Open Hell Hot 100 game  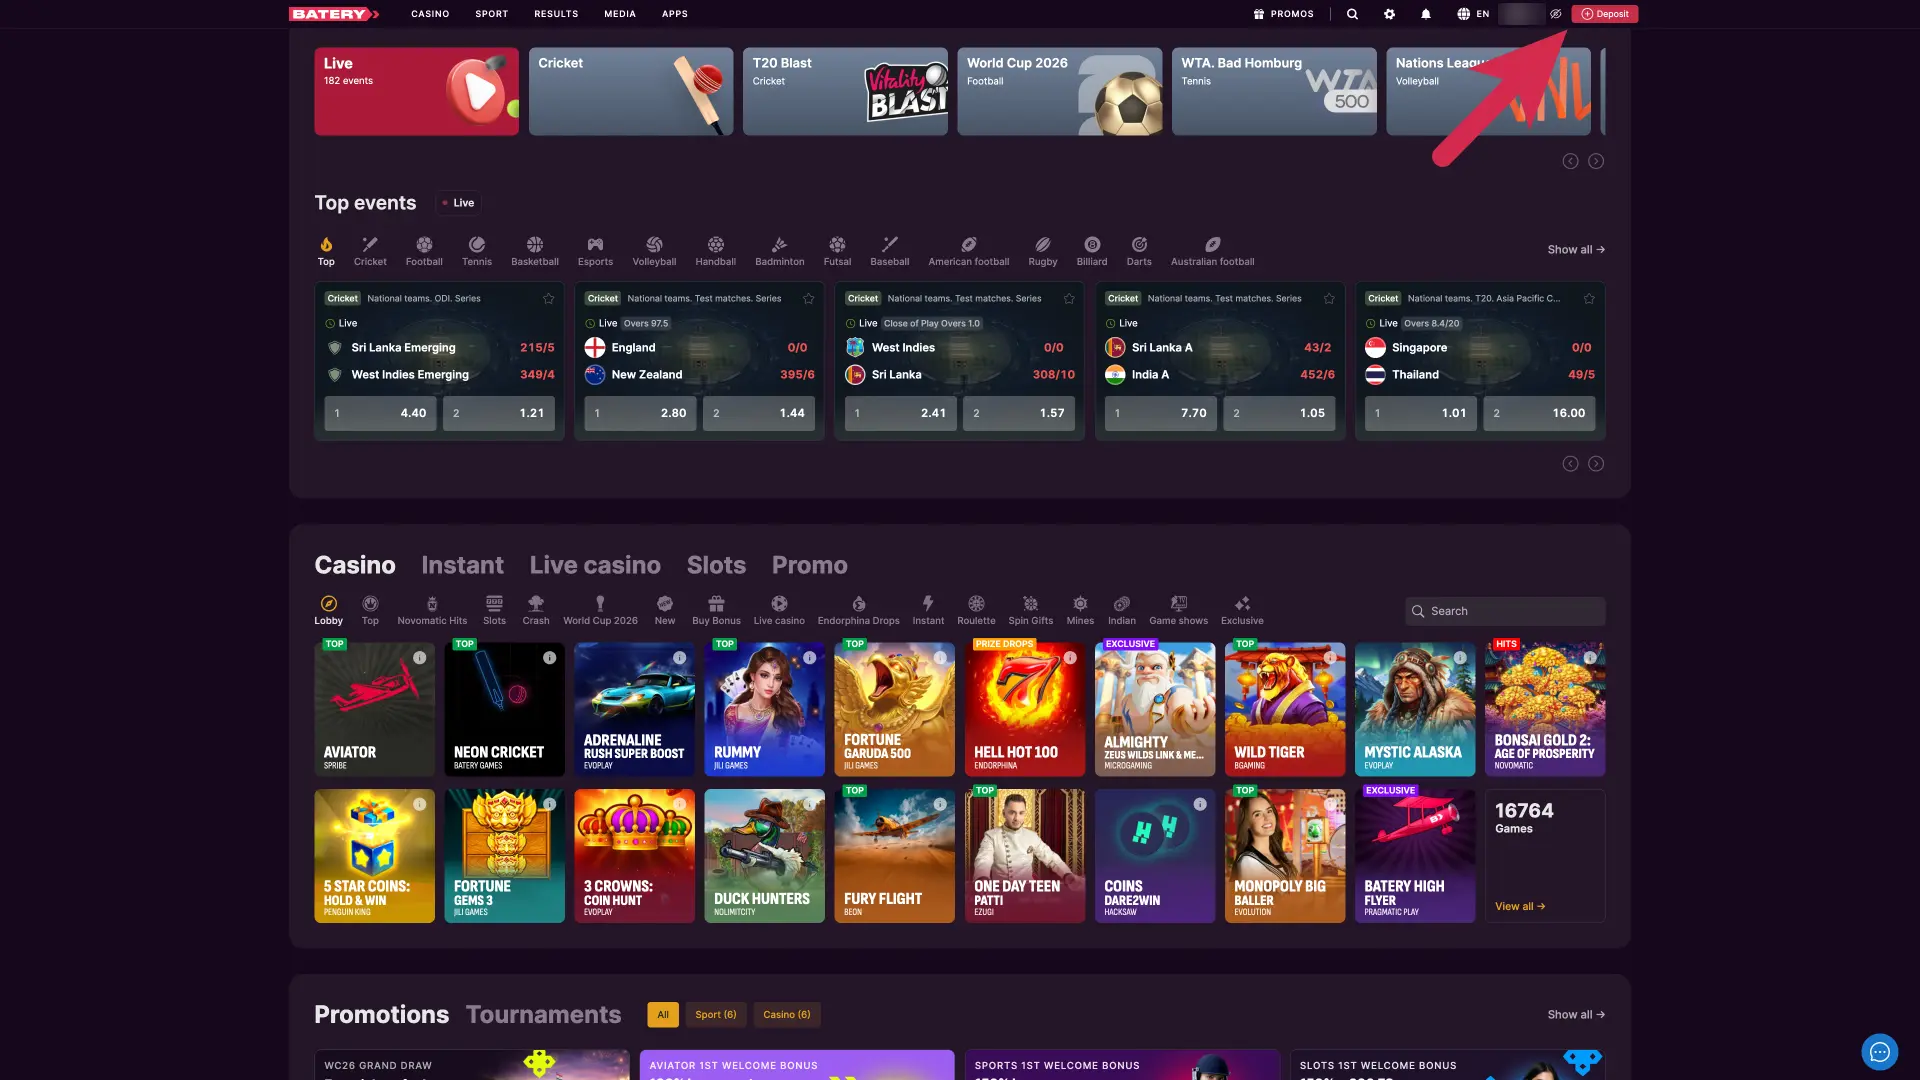click(1024, 709)
